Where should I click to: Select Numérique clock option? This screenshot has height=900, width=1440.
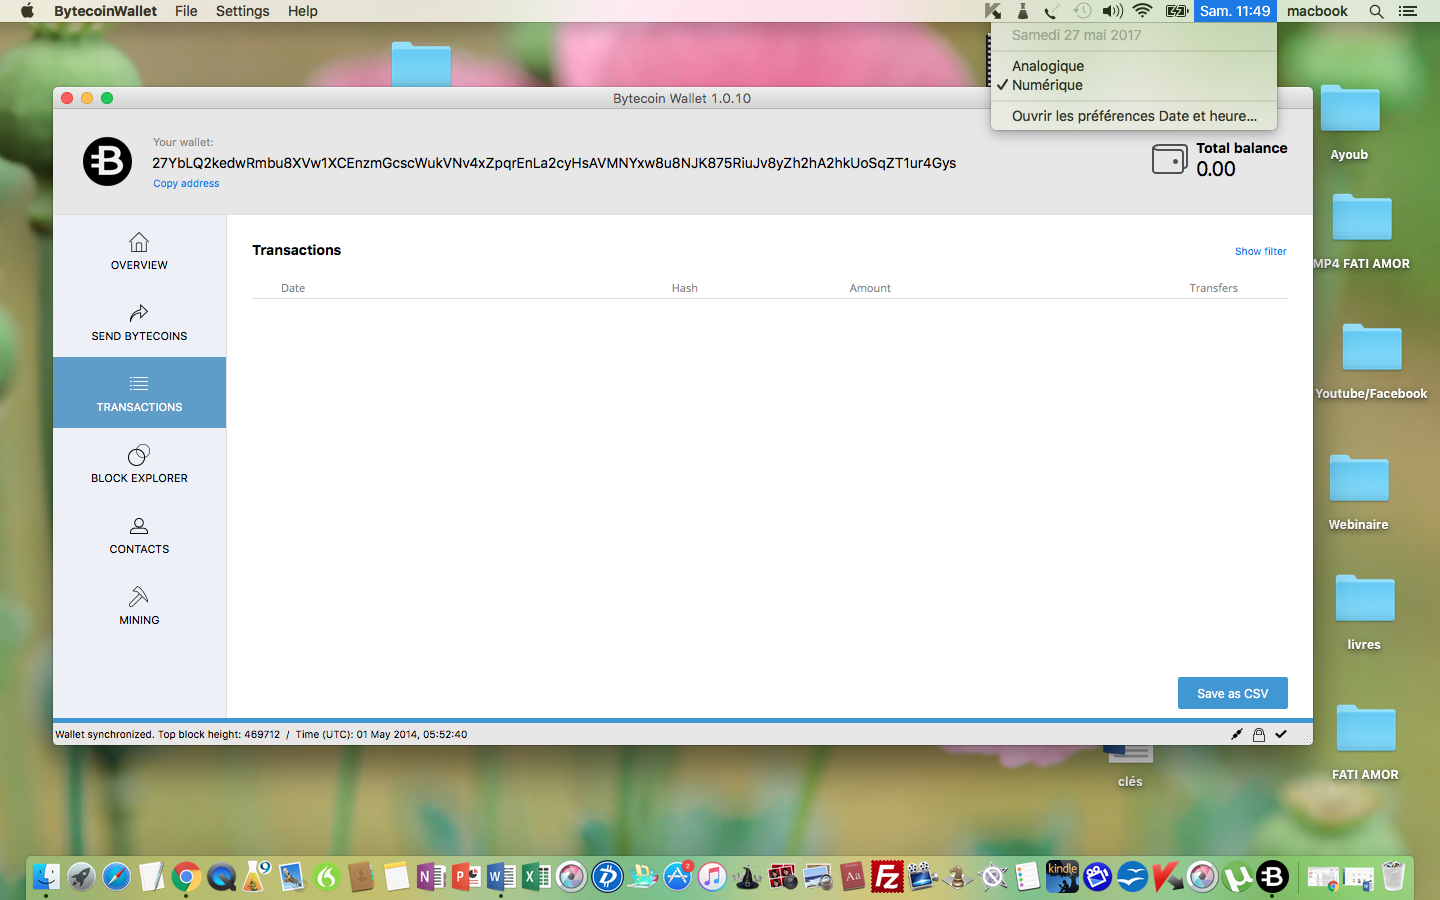(x=1047, y=85)
